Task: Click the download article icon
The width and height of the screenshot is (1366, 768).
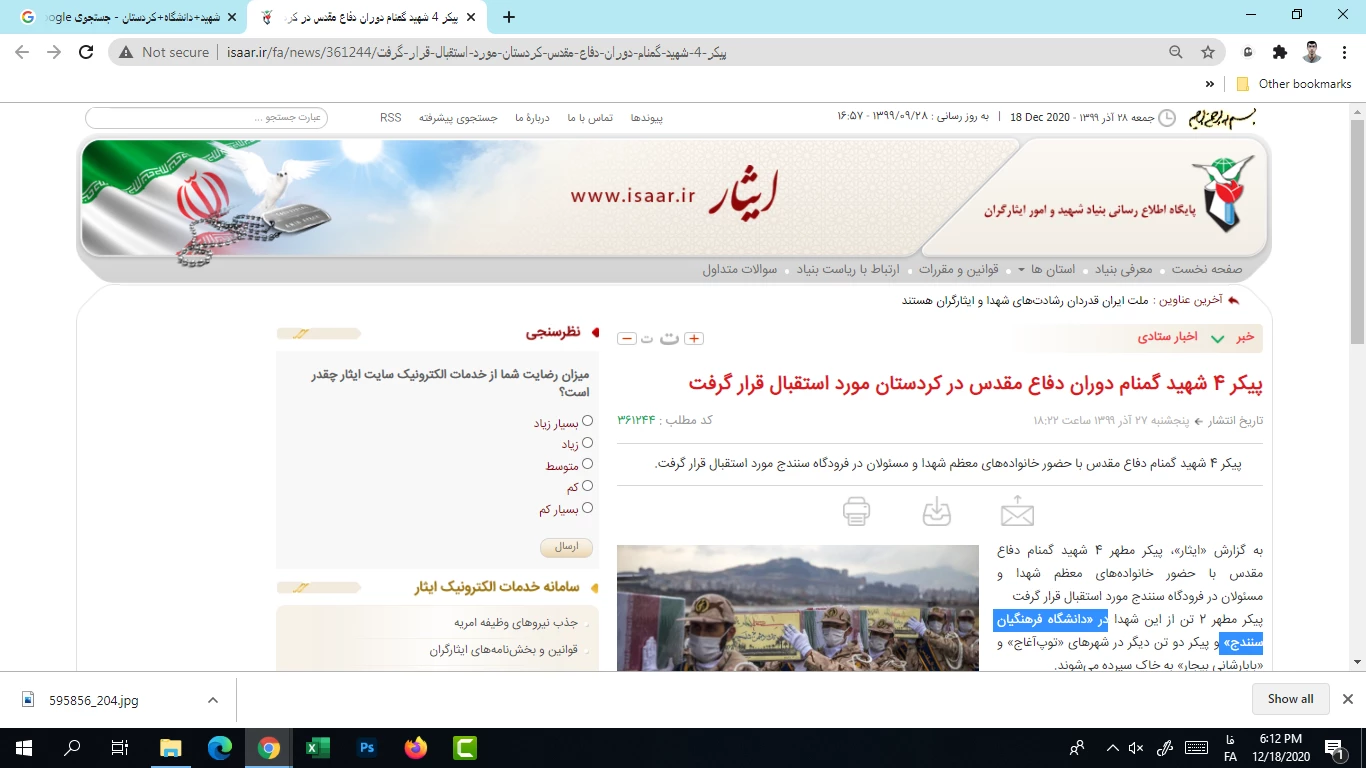Action: pos(936,511)
